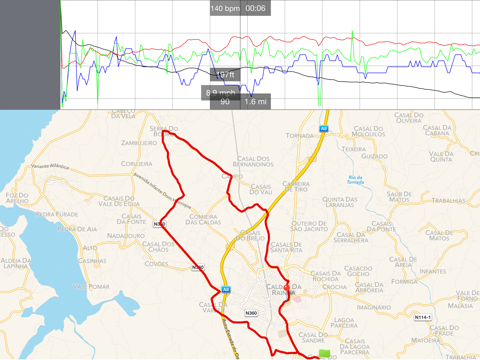480x360 pixels.
Task: Click the N360 badge near Covões
Action: tap(198, 267)
